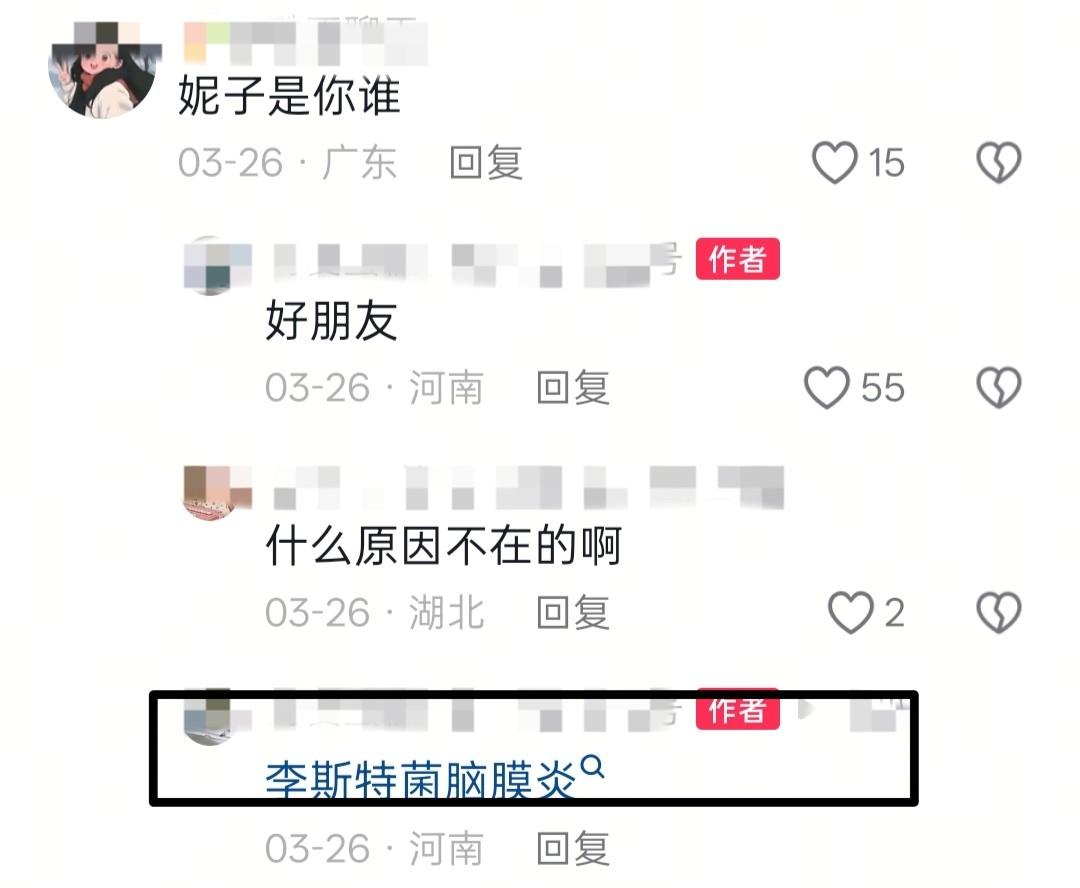1080x888 pixels.
Task: Open the author's avatar above 好朋友
Action: (x=218, y=266)
